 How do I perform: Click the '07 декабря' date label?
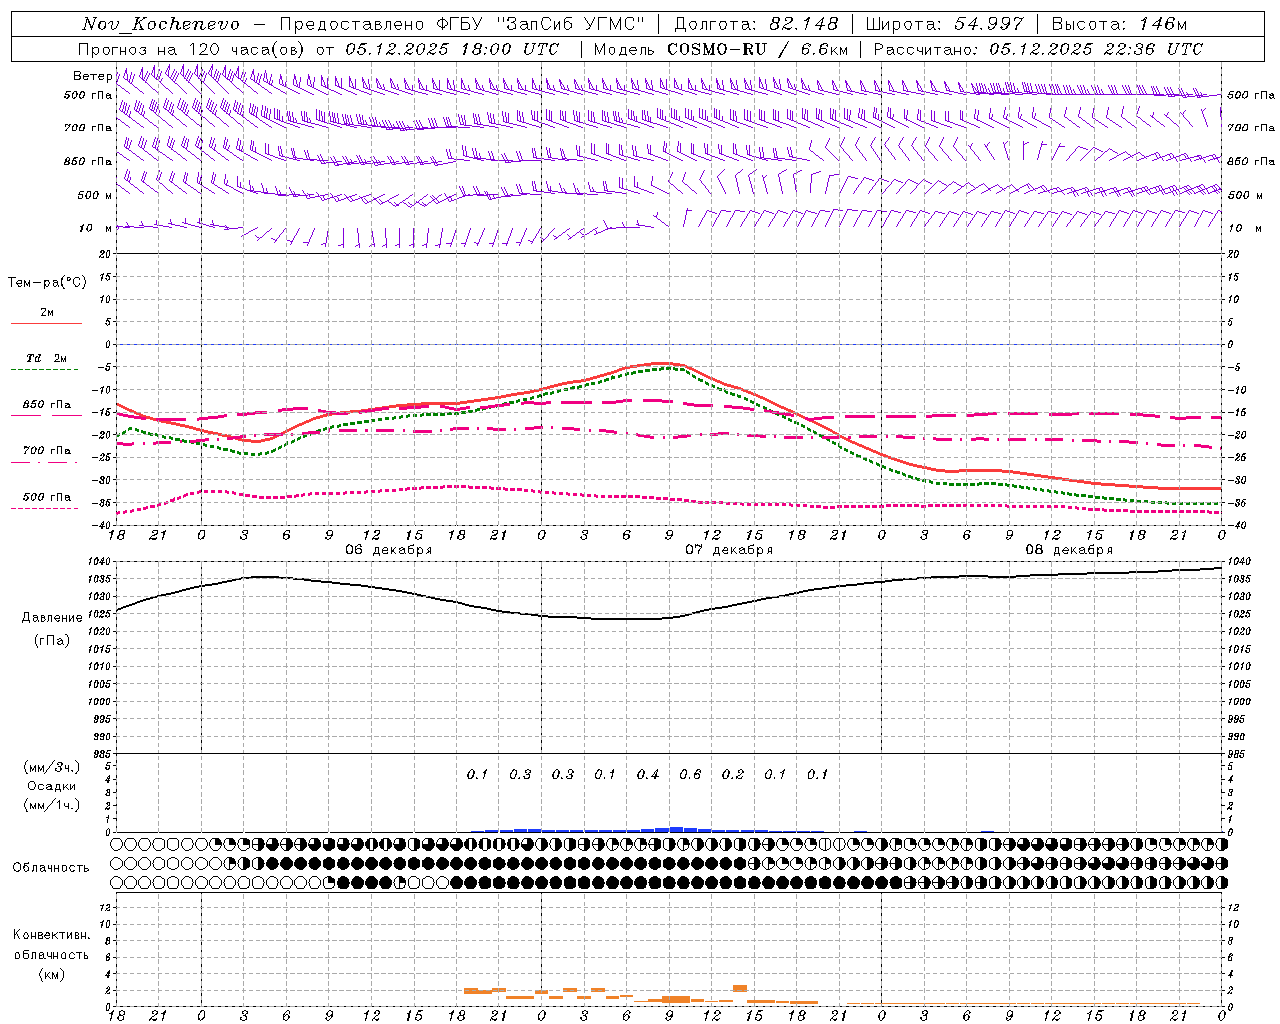pyautogui.click(x=729, y=550)
